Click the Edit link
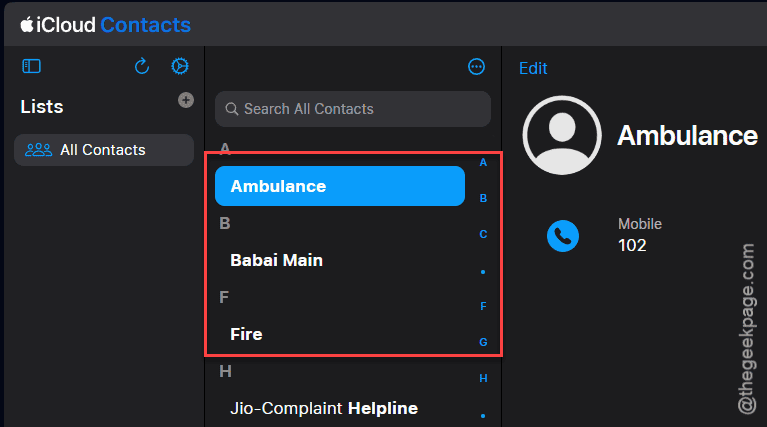This screenshot has width=767, height=427. pyautogui.click(x=533, y=68)
